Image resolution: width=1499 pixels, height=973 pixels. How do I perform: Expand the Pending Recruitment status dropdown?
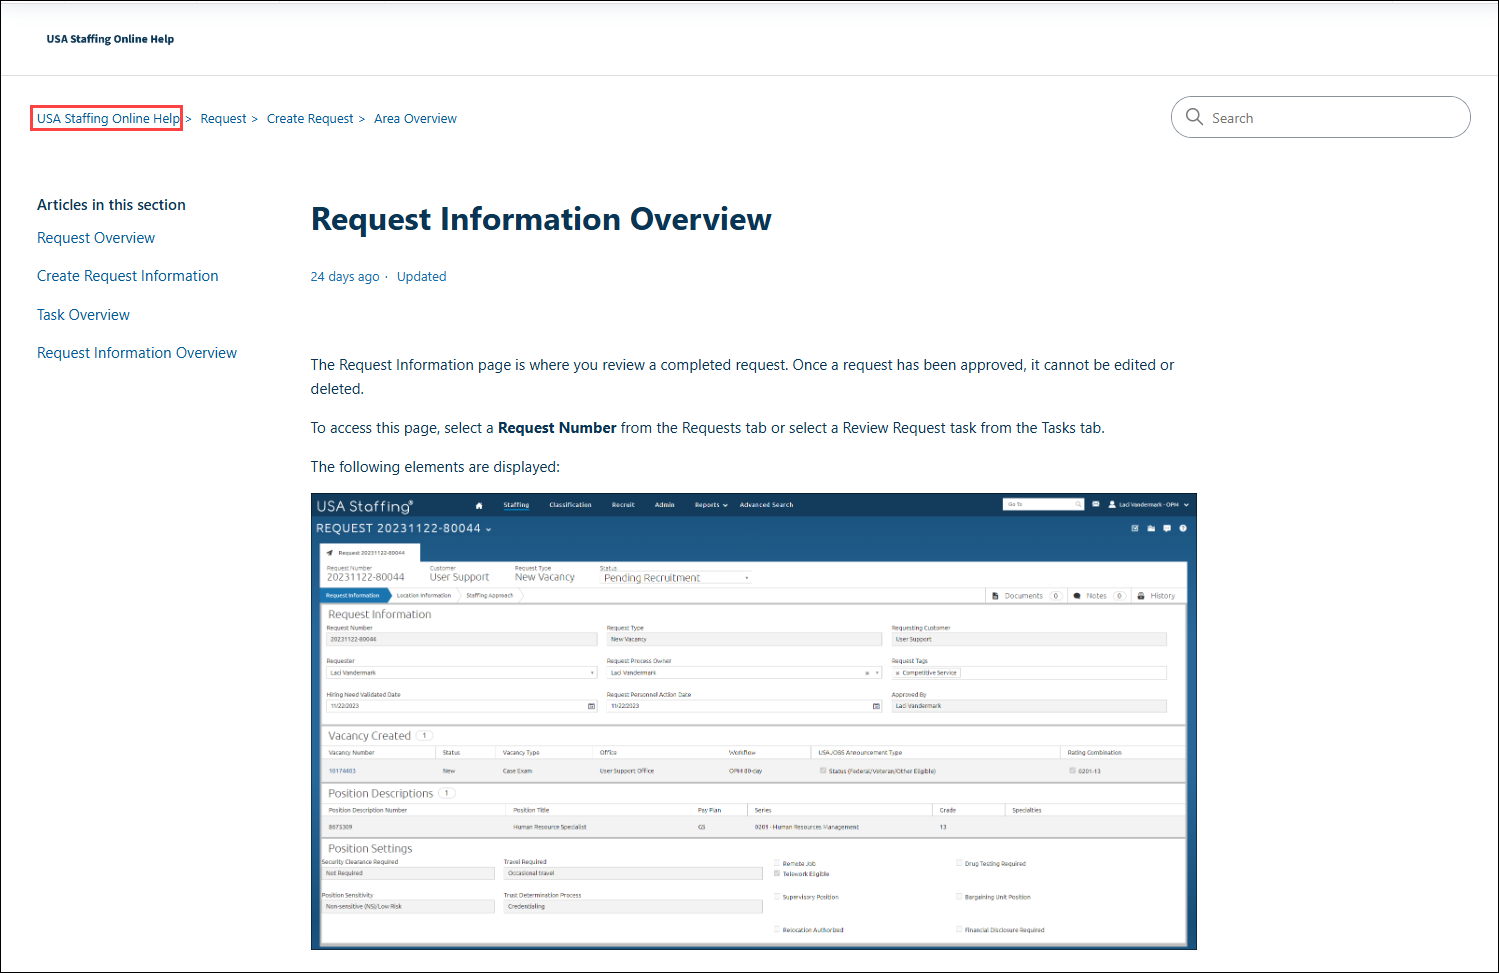[x=746, y=577]
